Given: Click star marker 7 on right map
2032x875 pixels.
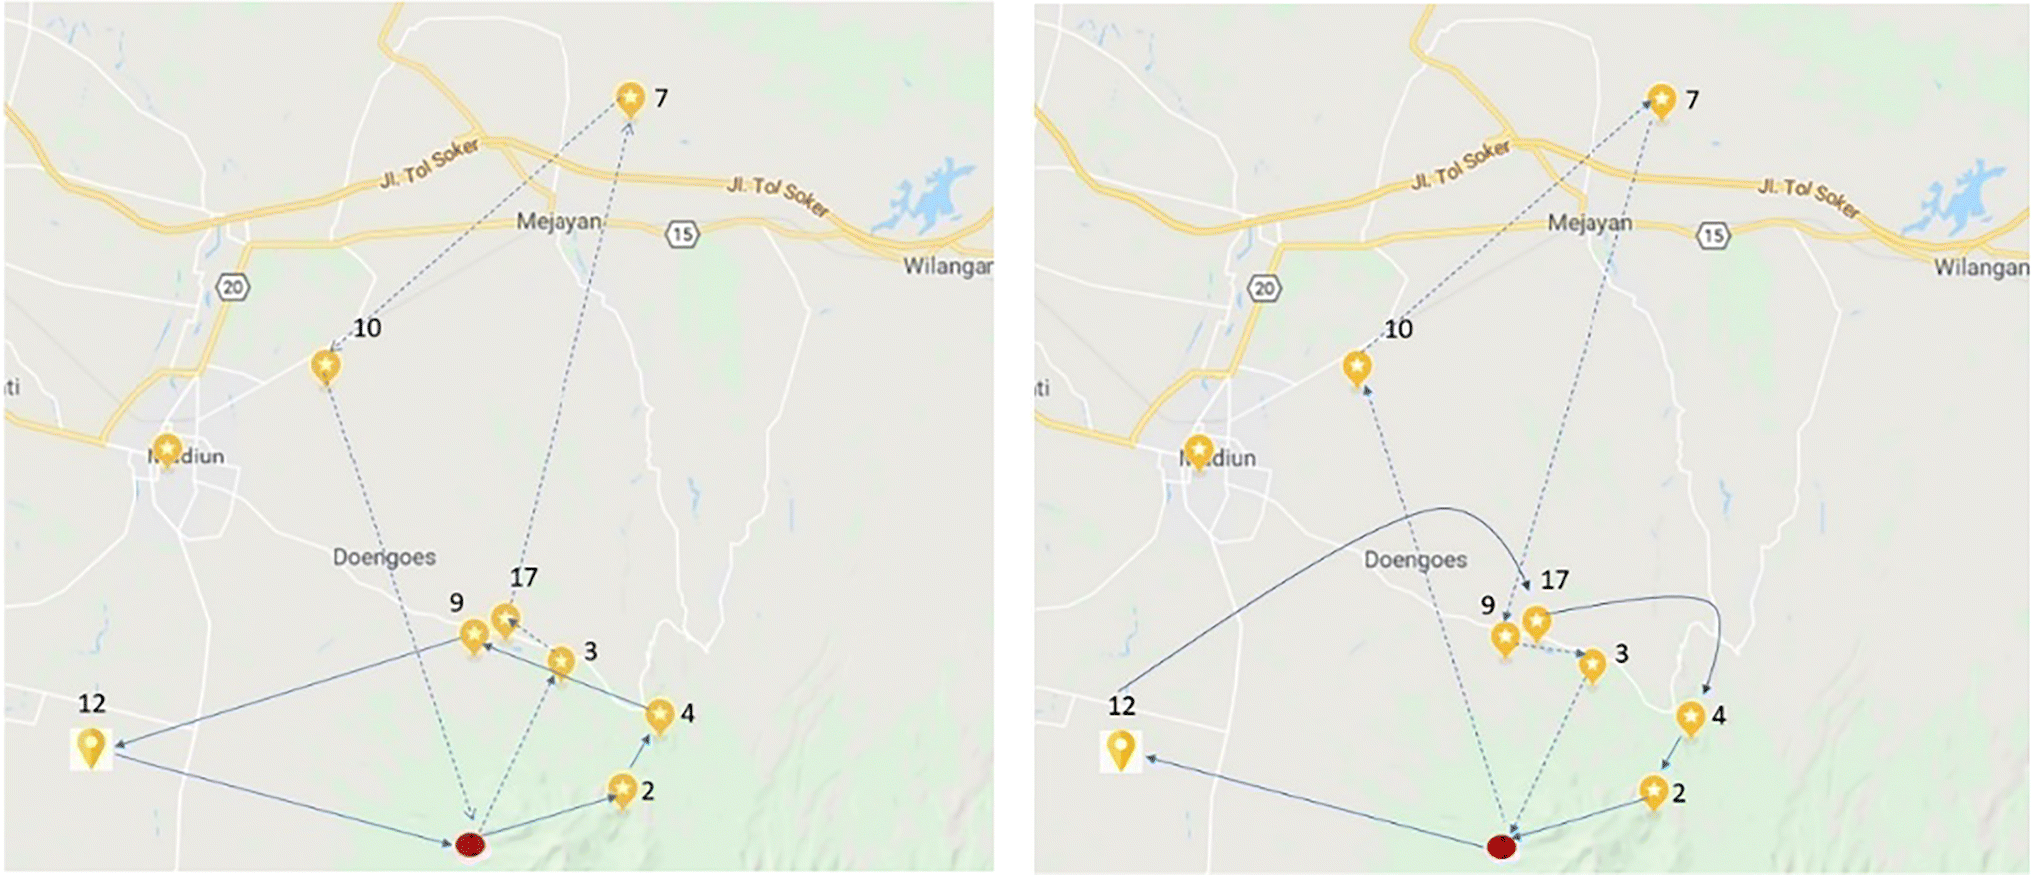Looking at the screenshot, I should (1660, 102).
